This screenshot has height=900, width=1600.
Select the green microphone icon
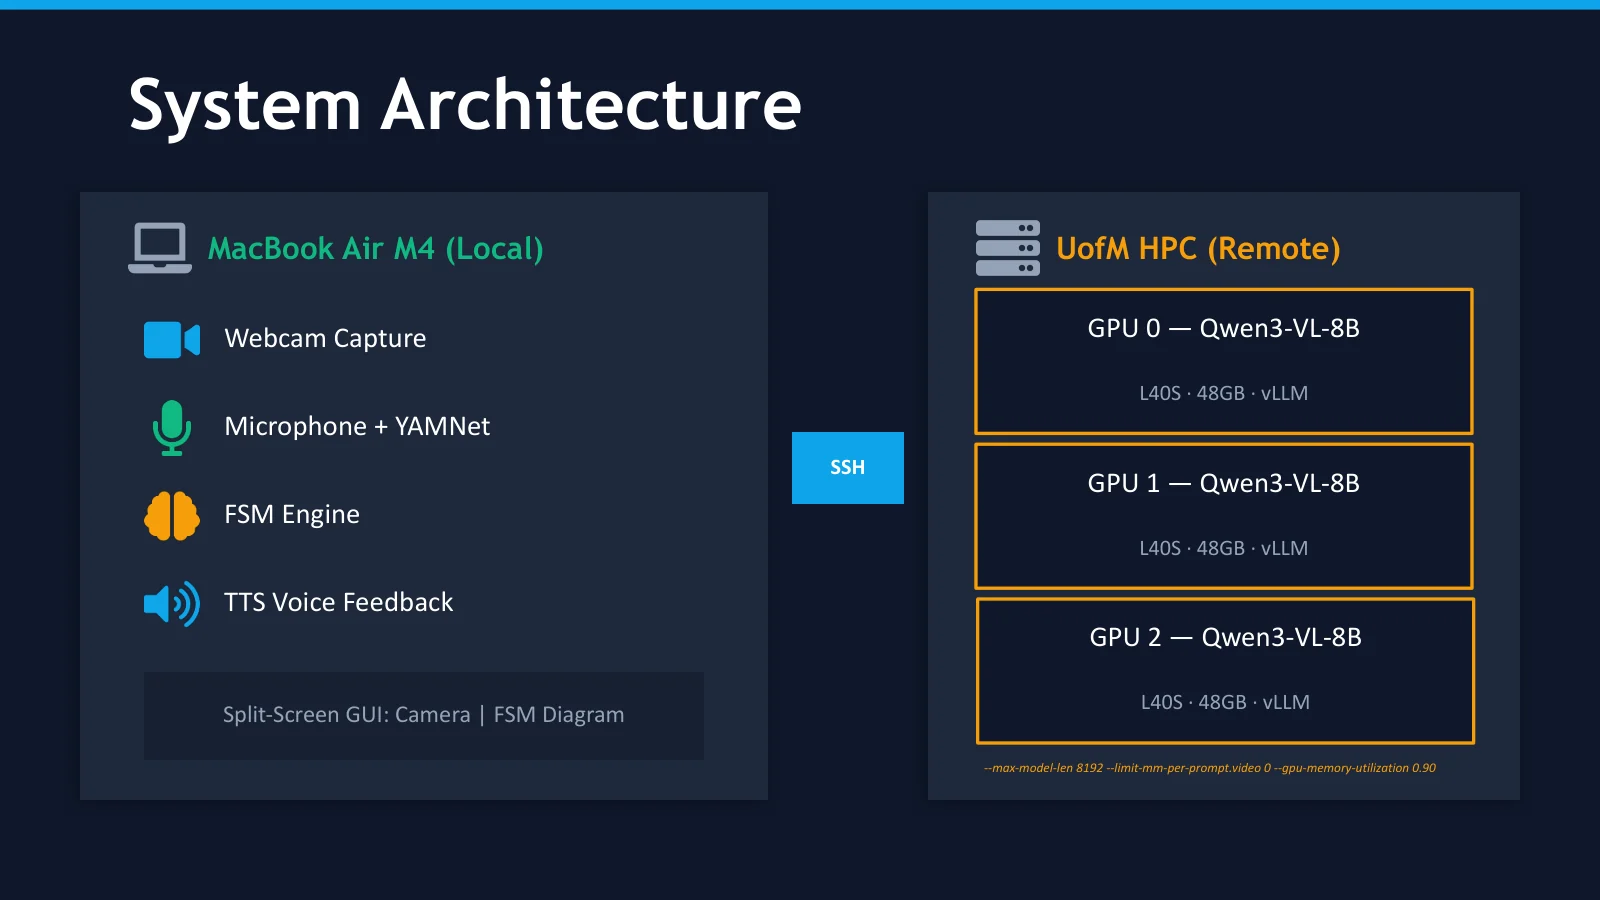(x=172, y=428)
